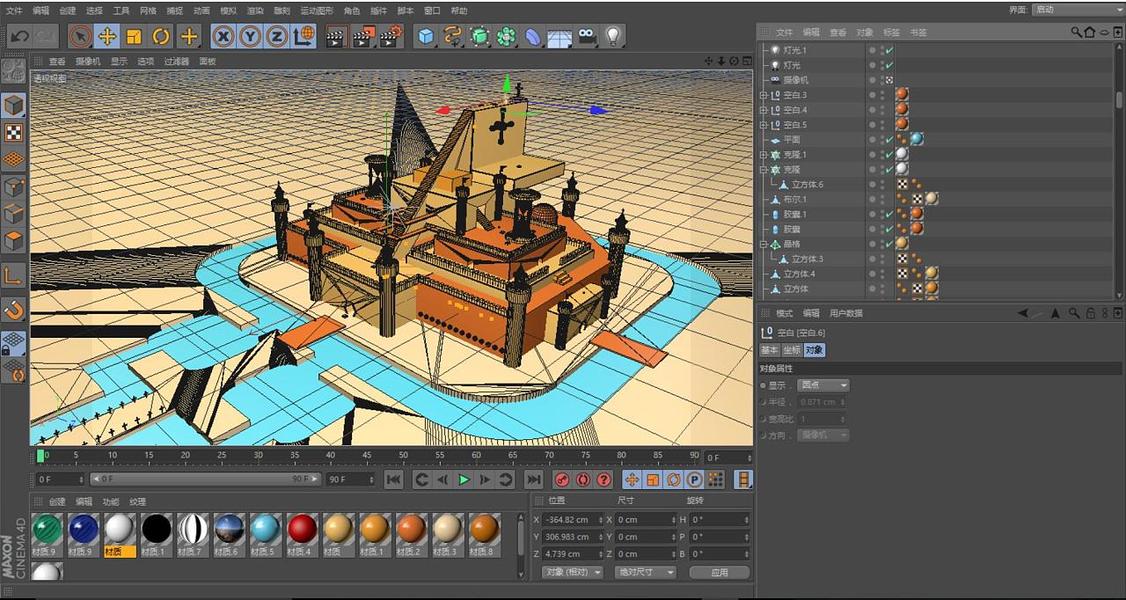
Task: Activate the Scale tool
Action: click(134, 37)
